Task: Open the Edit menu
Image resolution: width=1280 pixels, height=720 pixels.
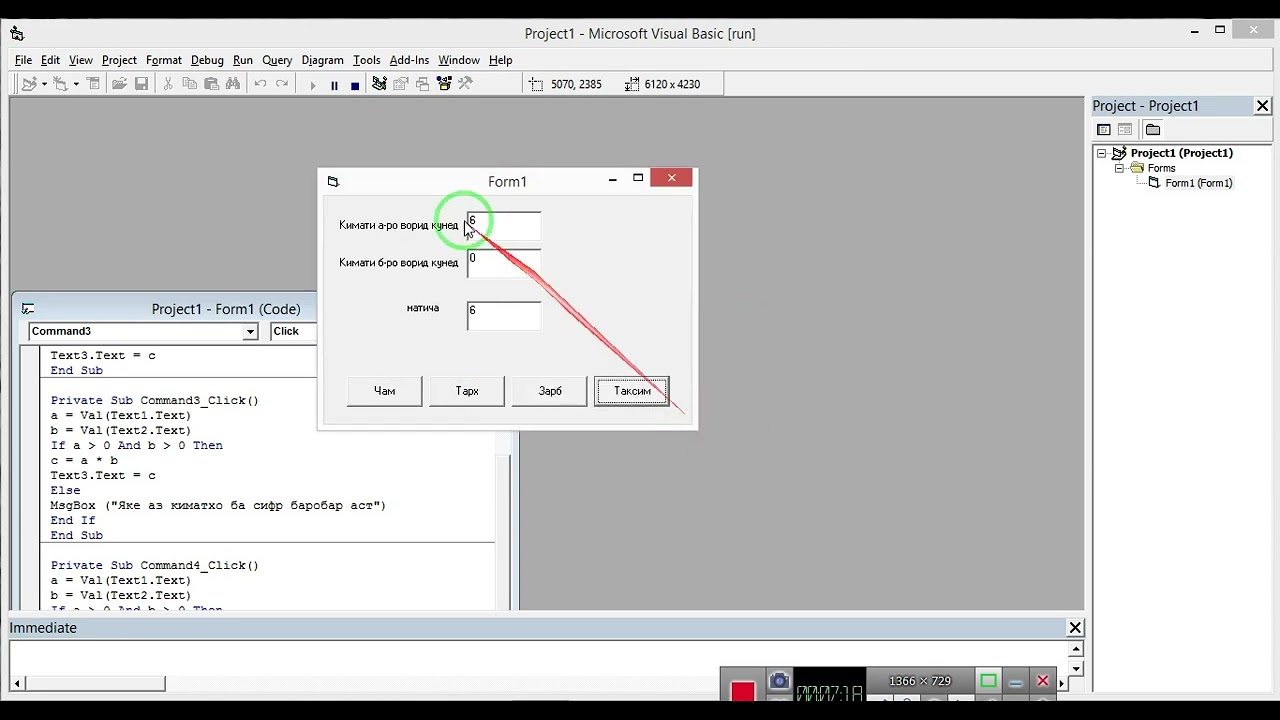Action: point(50,60)
